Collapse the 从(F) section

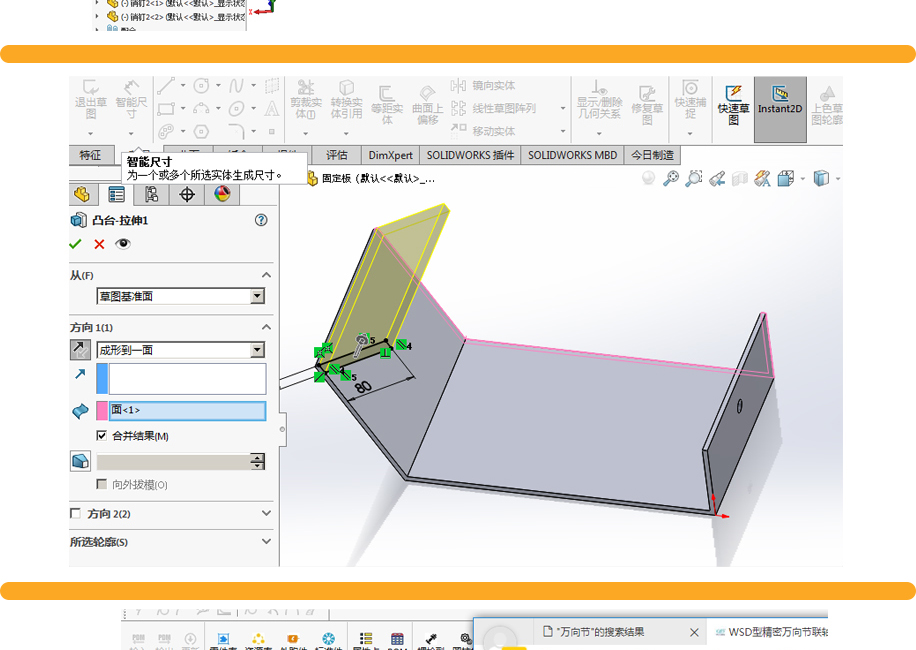point(266,275)
